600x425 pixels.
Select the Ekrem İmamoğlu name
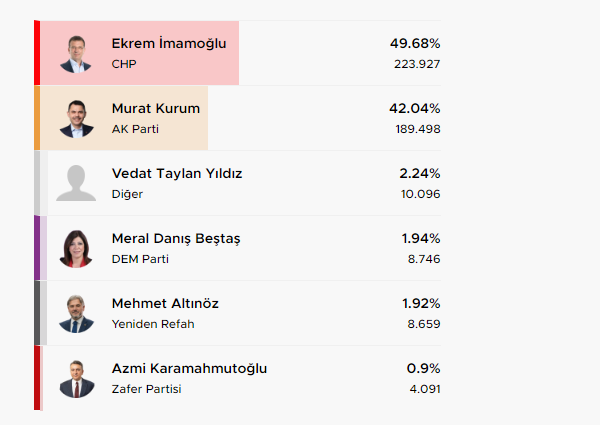[x=169, y=44]
